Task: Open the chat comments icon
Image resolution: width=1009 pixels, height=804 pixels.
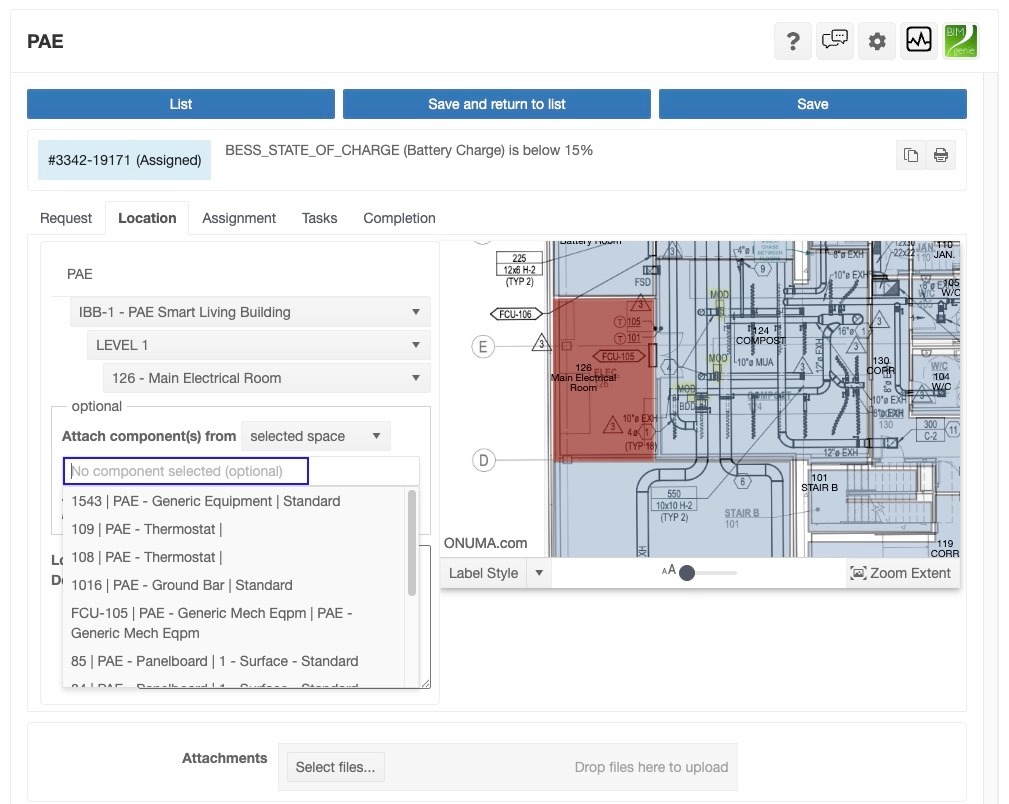Action: 834,41
